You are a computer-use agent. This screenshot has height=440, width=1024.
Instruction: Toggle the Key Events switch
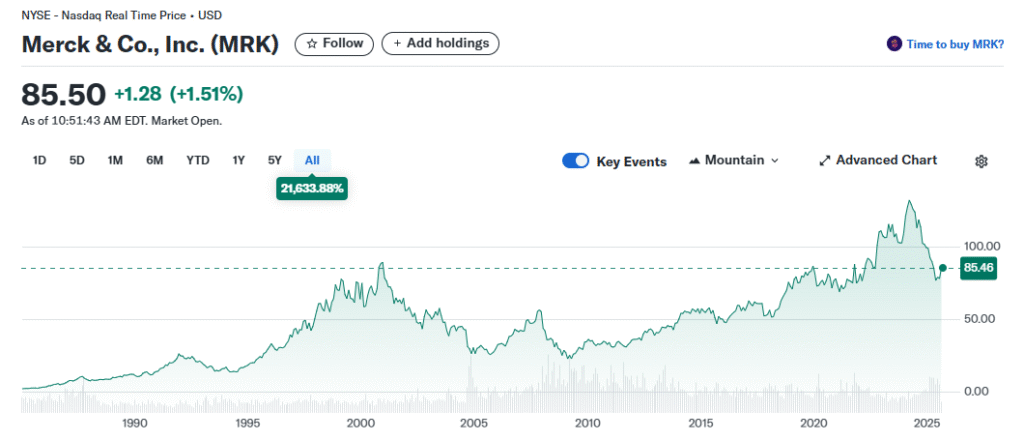(576, 161)
